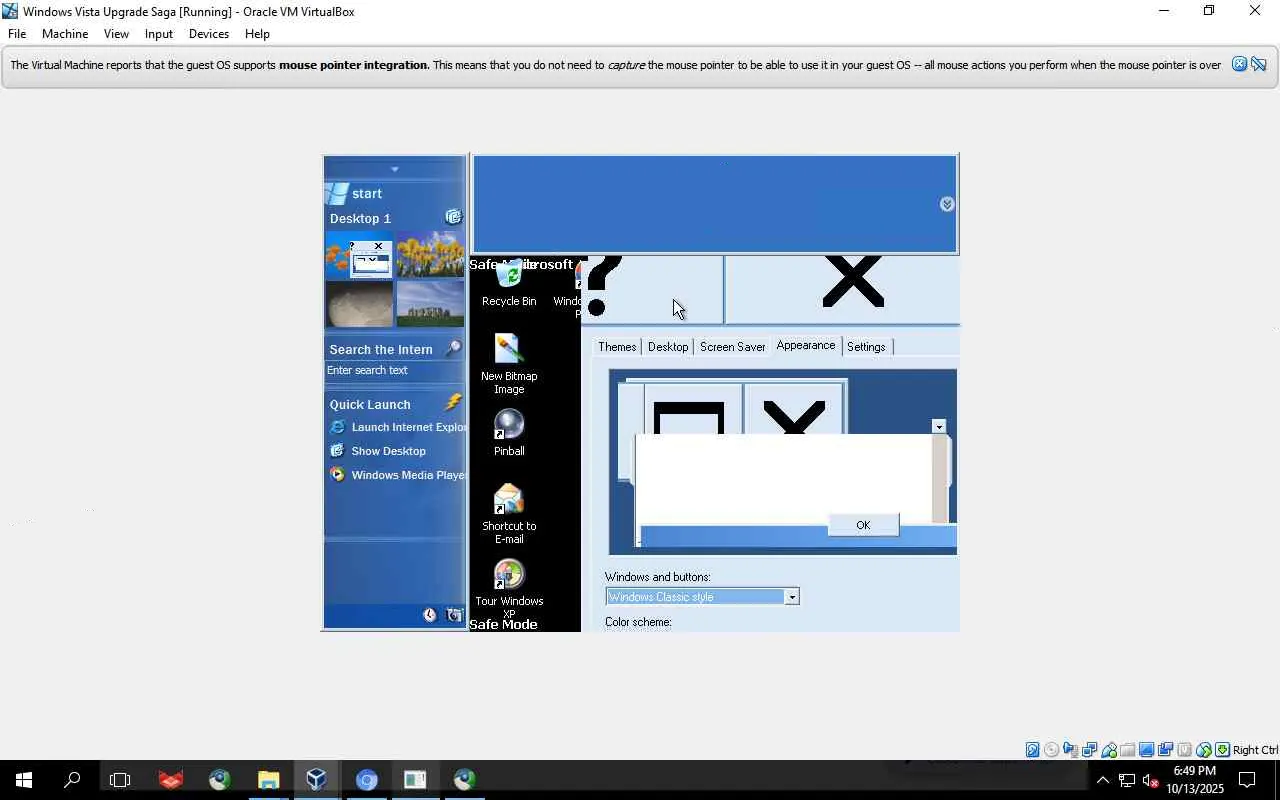Select the Stonehenge desktop thumbnail
Viewport: 1280px width, 800px height.
[430, 303]
